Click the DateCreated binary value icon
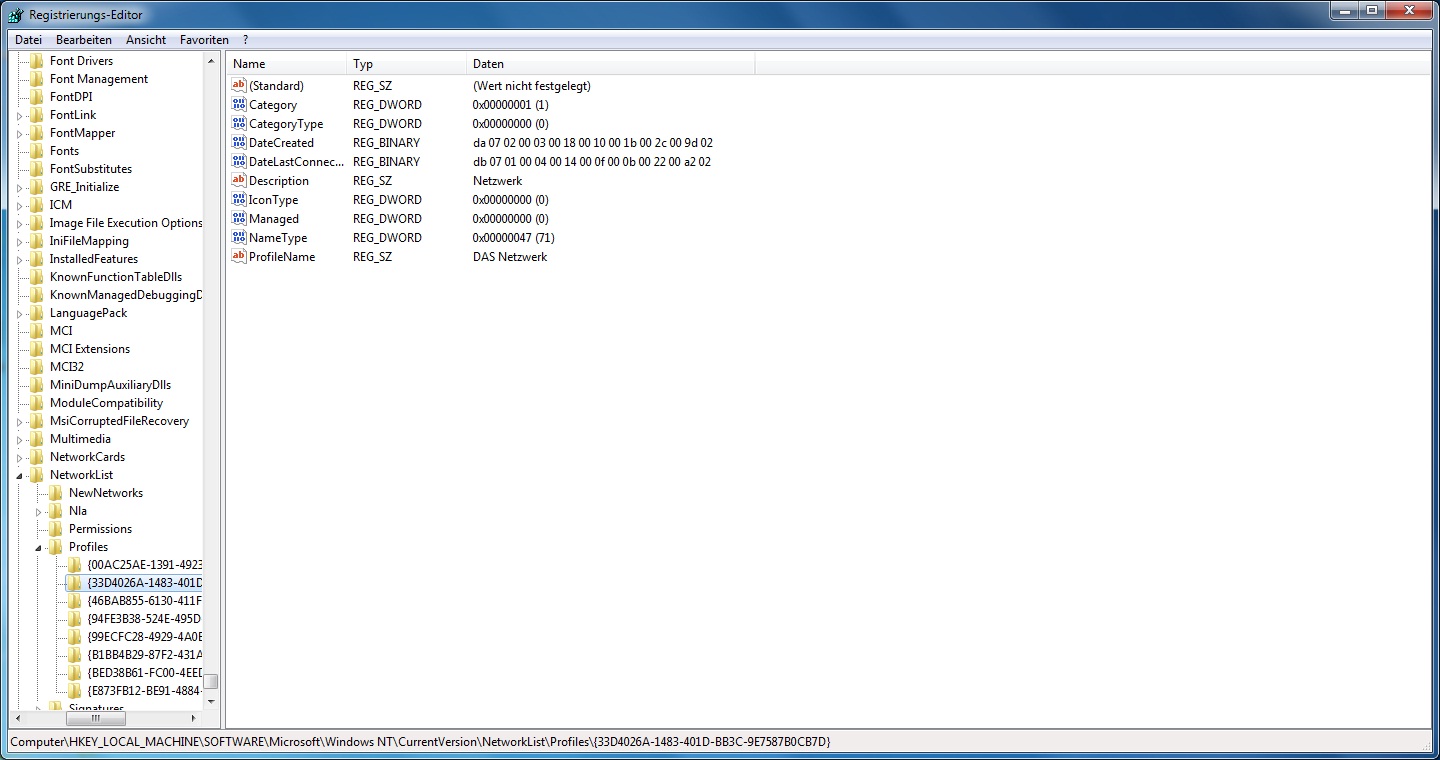This screenshot has width=1440, height=760. tap(239, 143)
